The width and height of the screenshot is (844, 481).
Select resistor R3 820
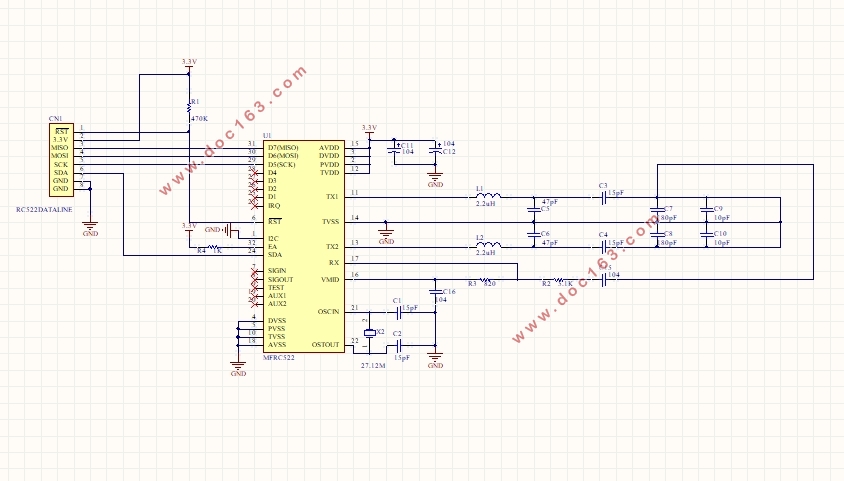(x=484, y=280)
